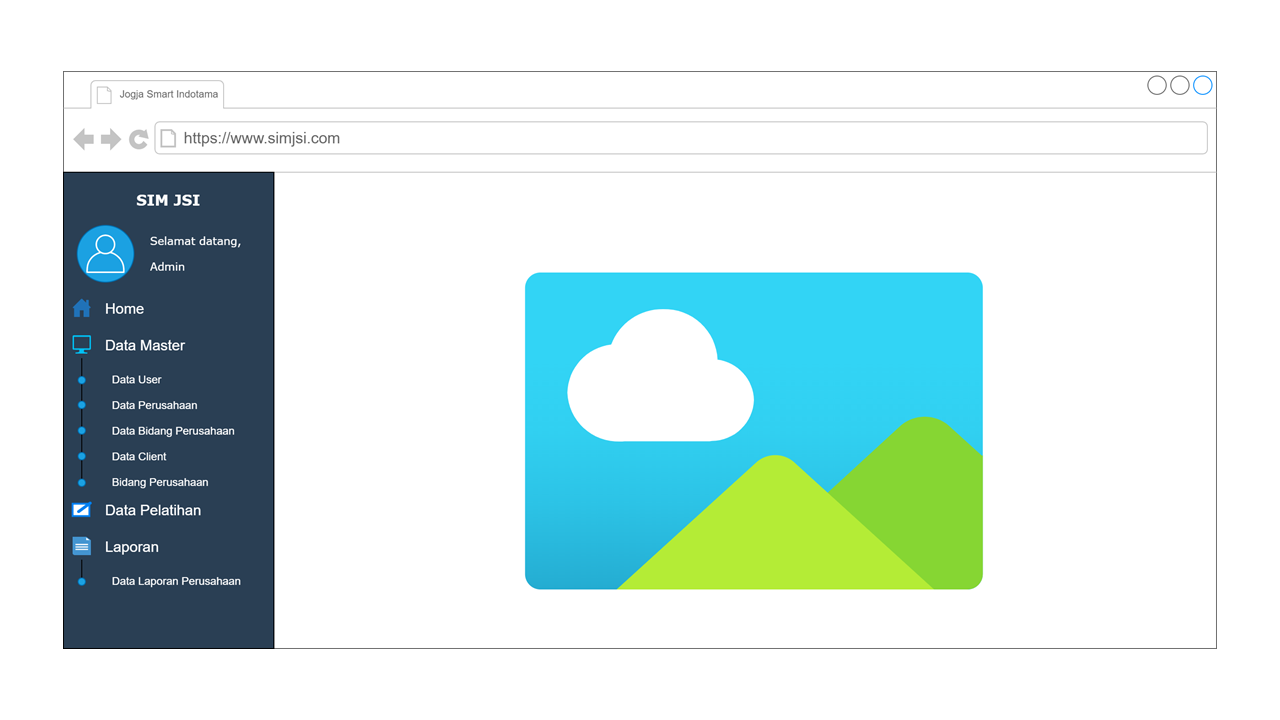Open Data User submenu

(x=136, y=380)
